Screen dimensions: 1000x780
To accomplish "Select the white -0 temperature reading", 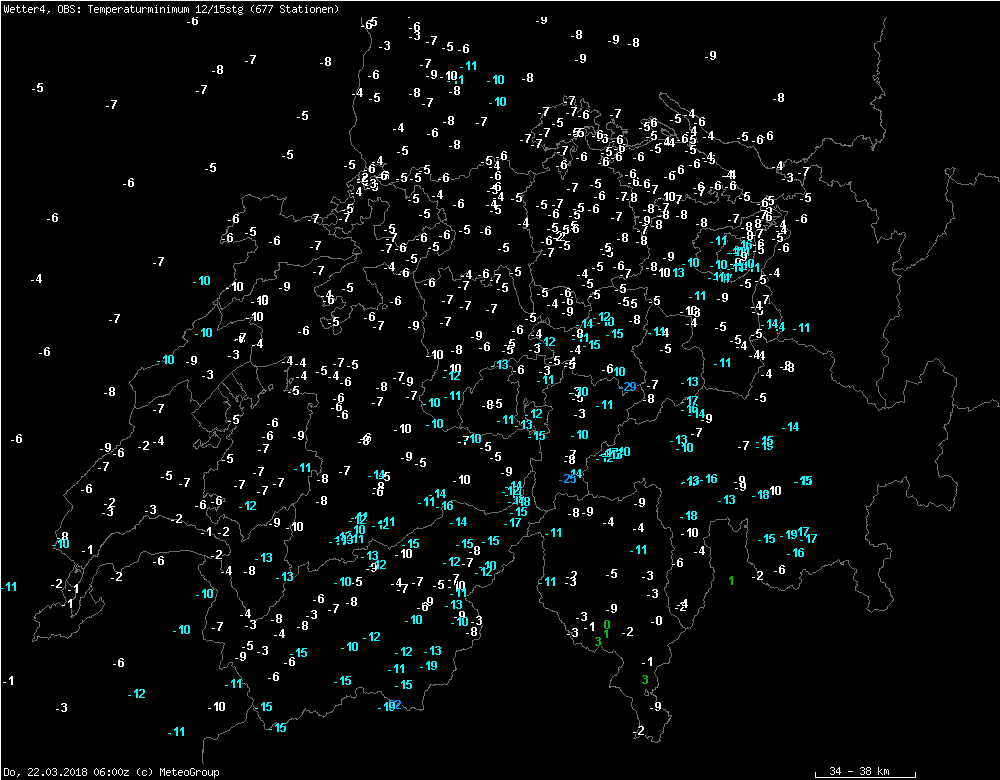I will click(x=655, y=621).
